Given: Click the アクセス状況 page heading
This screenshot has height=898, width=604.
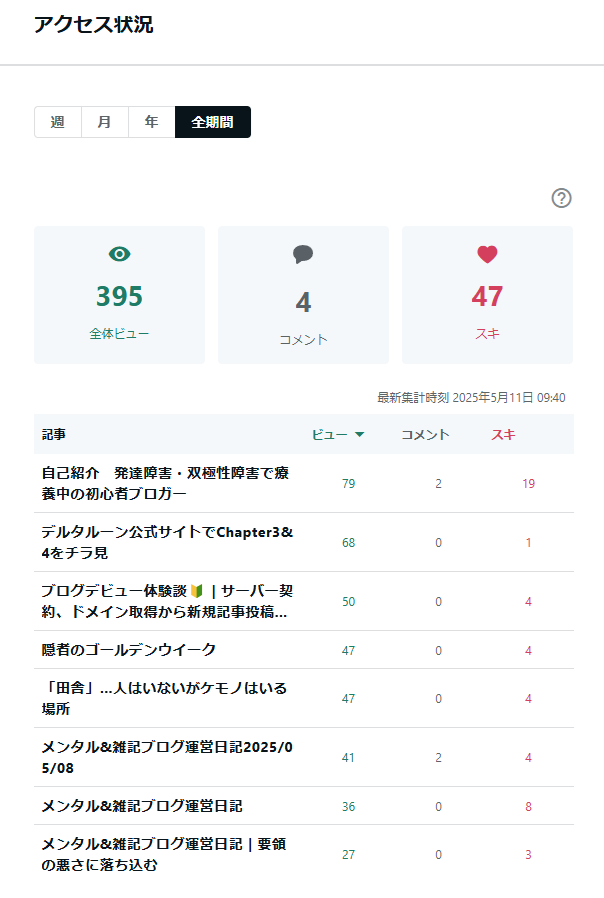Looking at the screenshot, I should tap(93, 25).
